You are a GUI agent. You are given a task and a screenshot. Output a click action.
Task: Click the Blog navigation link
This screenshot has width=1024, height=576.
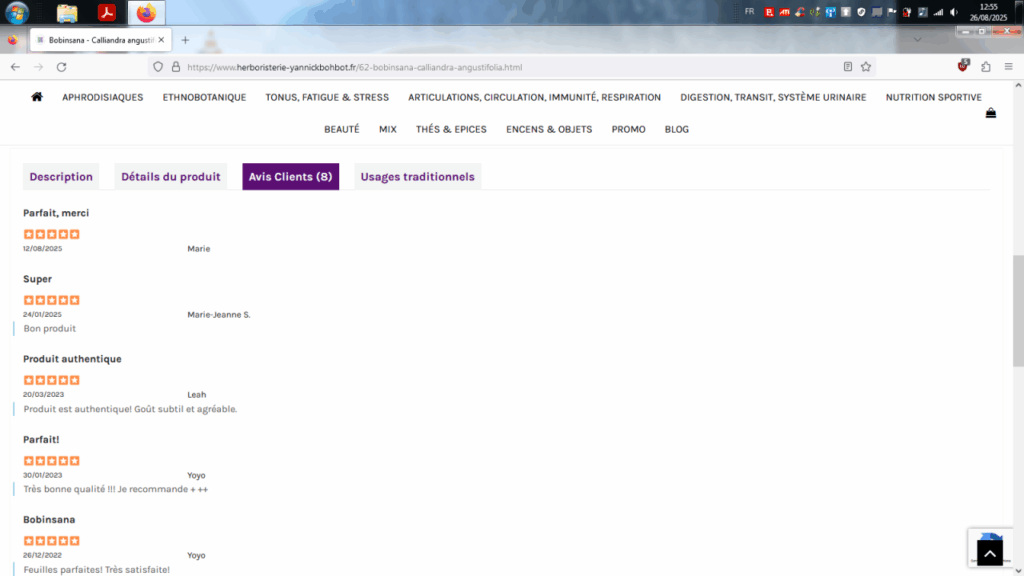click(676, 129)
